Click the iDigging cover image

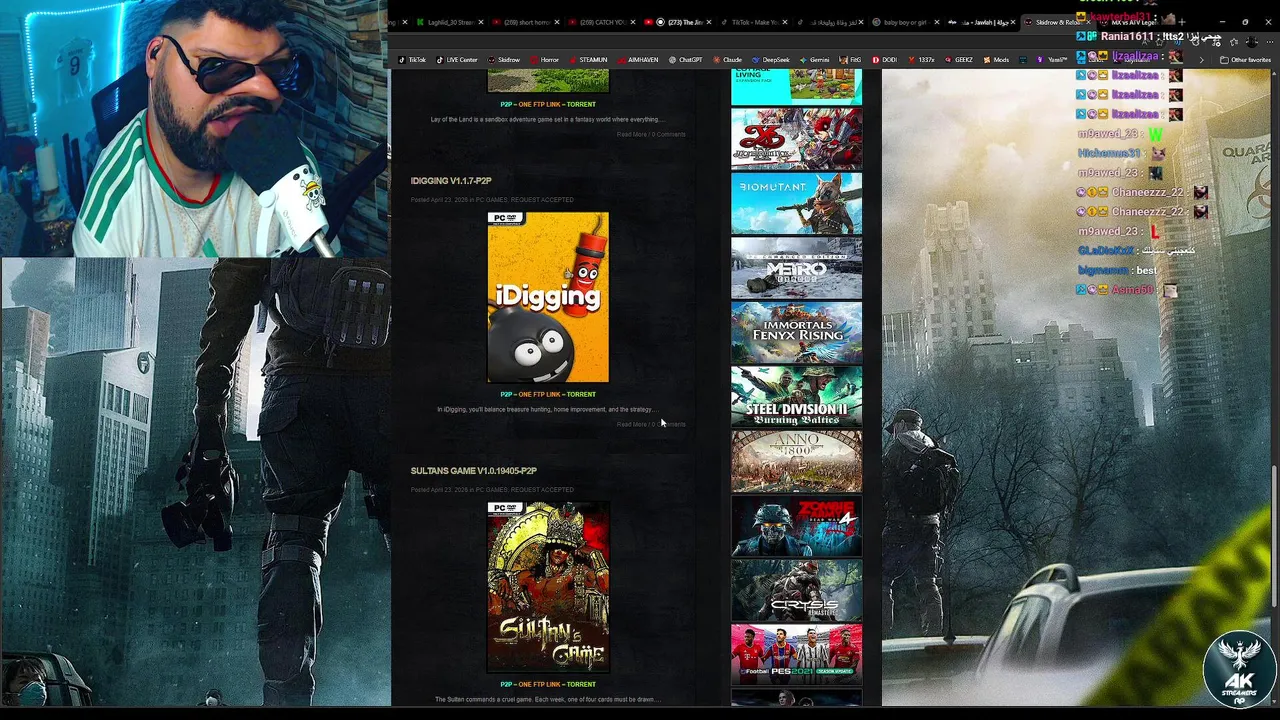(x=548, y=297)
